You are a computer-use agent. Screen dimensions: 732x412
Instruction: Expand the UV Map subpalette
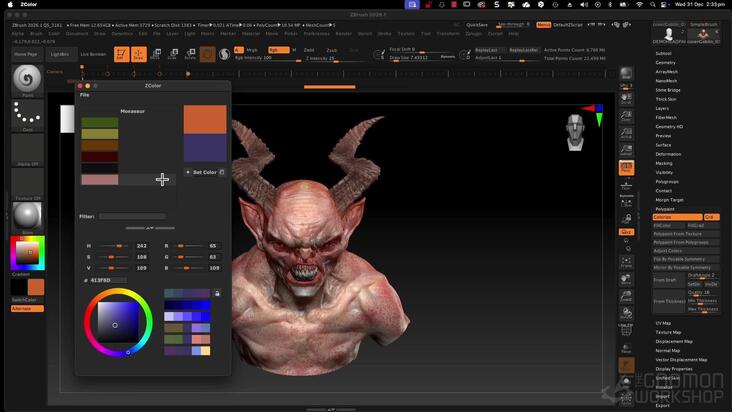click(x=663, y=323)
